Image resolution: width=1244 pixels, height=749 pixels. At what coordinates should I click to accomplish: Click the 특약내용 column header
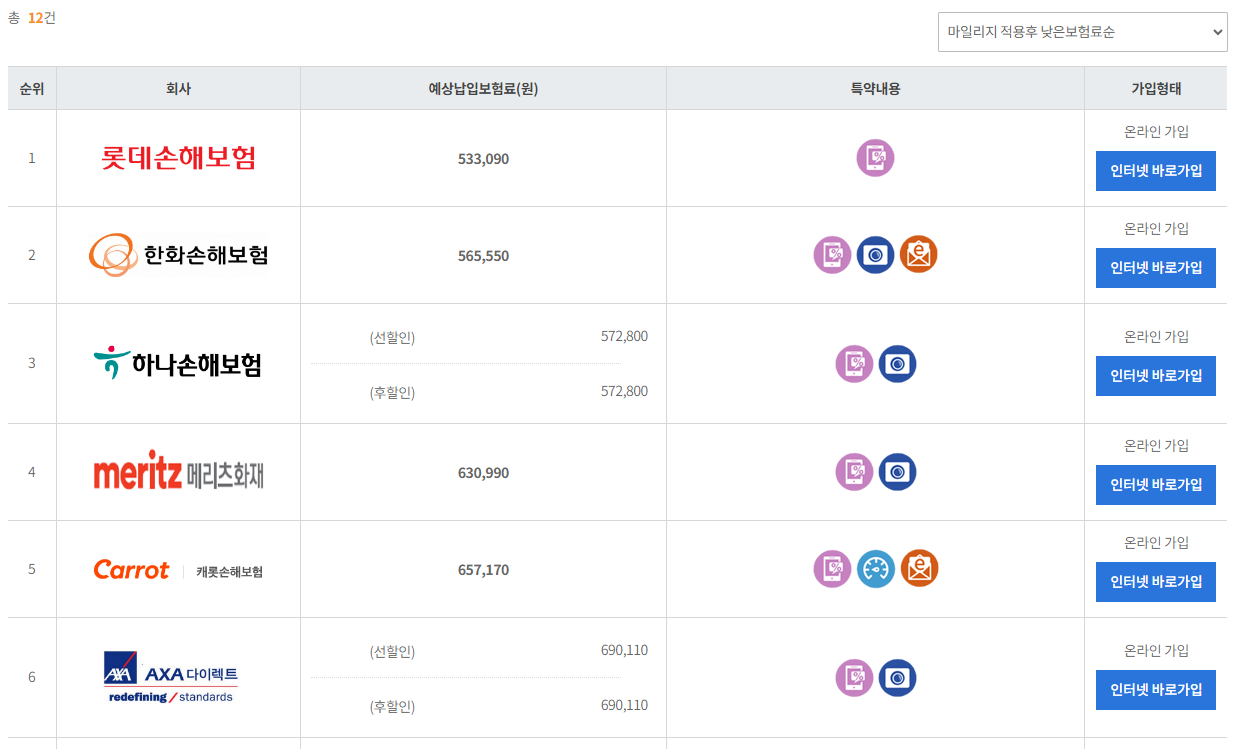875,89
